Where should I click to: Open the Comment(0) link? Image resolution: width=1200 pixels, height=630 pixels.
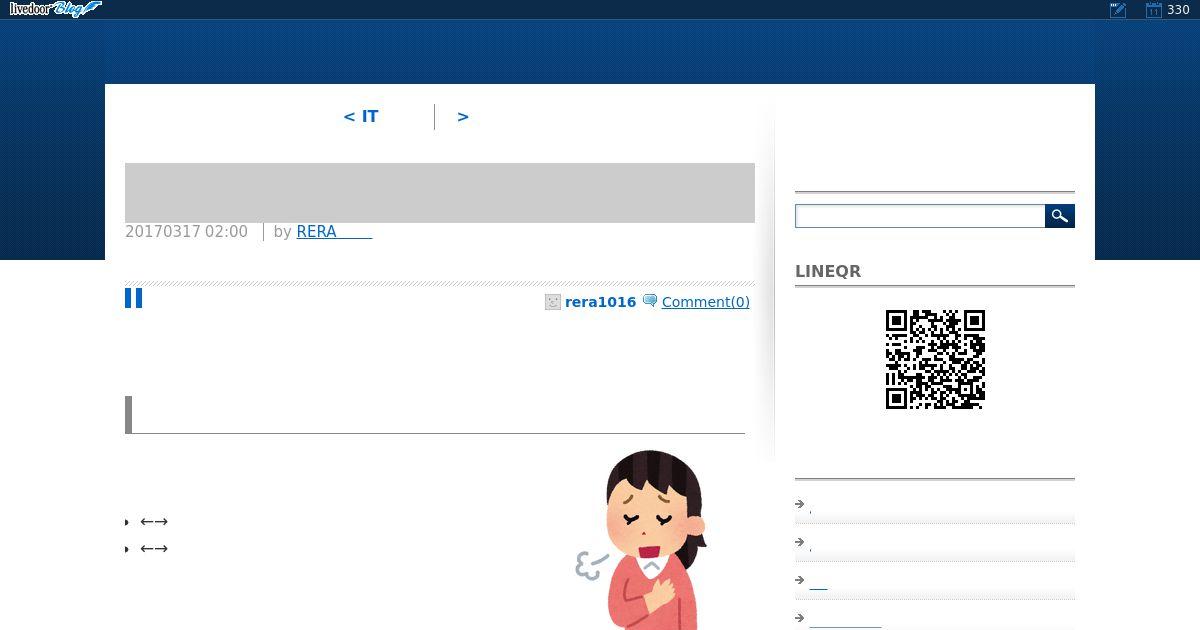click(x=705, y=302)
